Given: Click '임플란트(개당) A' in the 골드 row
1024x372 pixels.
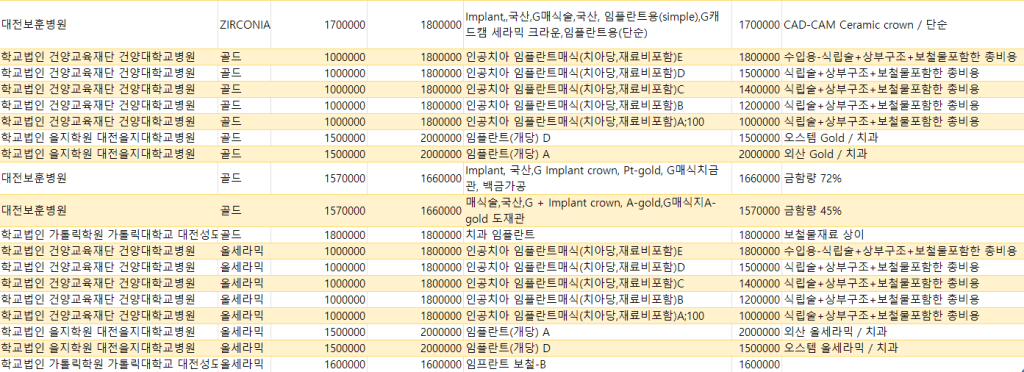Looking at the screenshot, I should [598, 154].
